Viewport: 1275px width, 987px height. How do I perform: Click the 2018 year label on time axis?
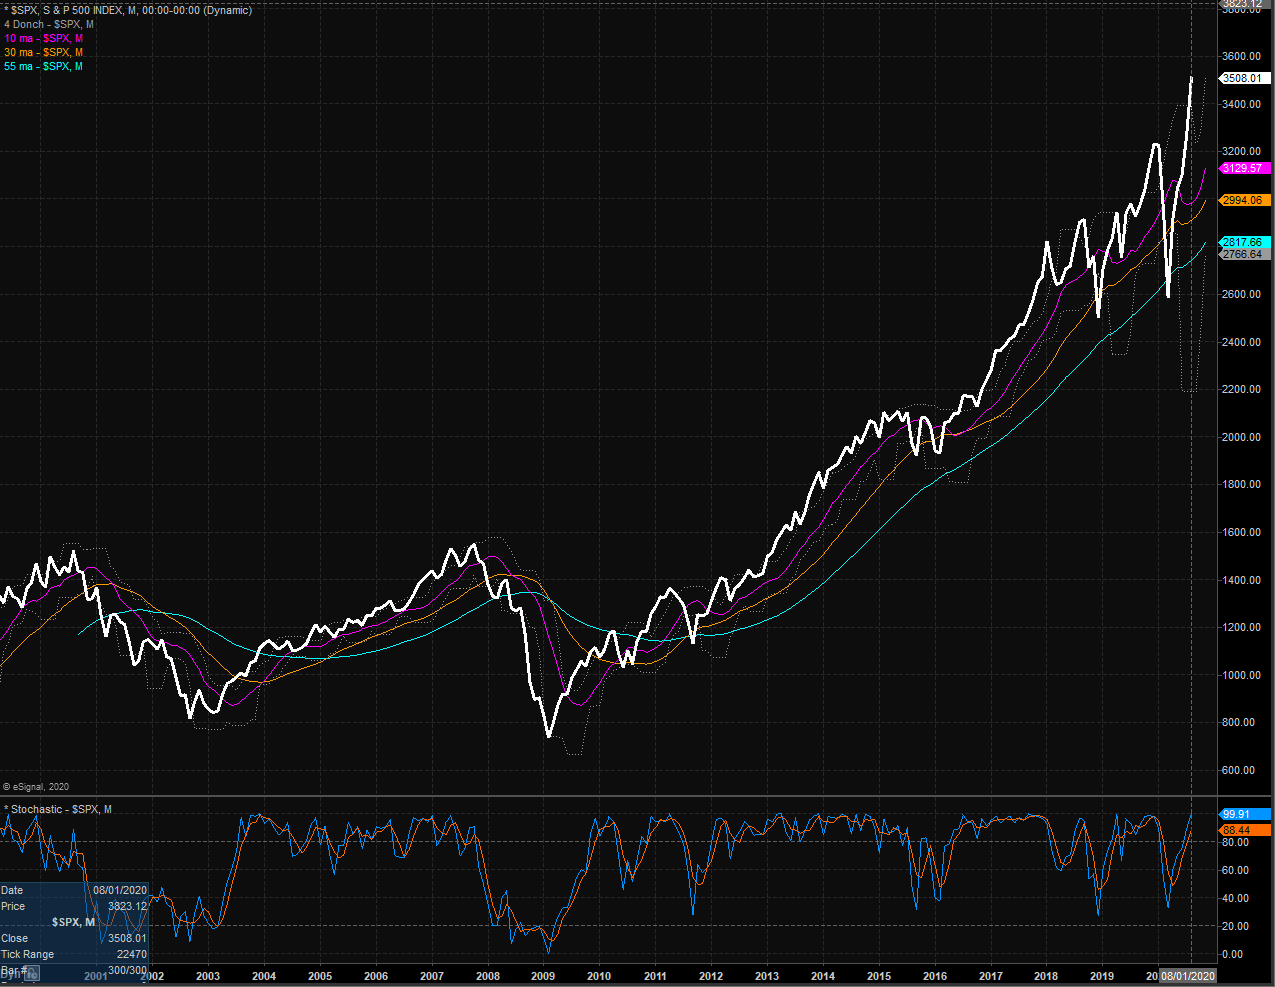point(1046,976)
